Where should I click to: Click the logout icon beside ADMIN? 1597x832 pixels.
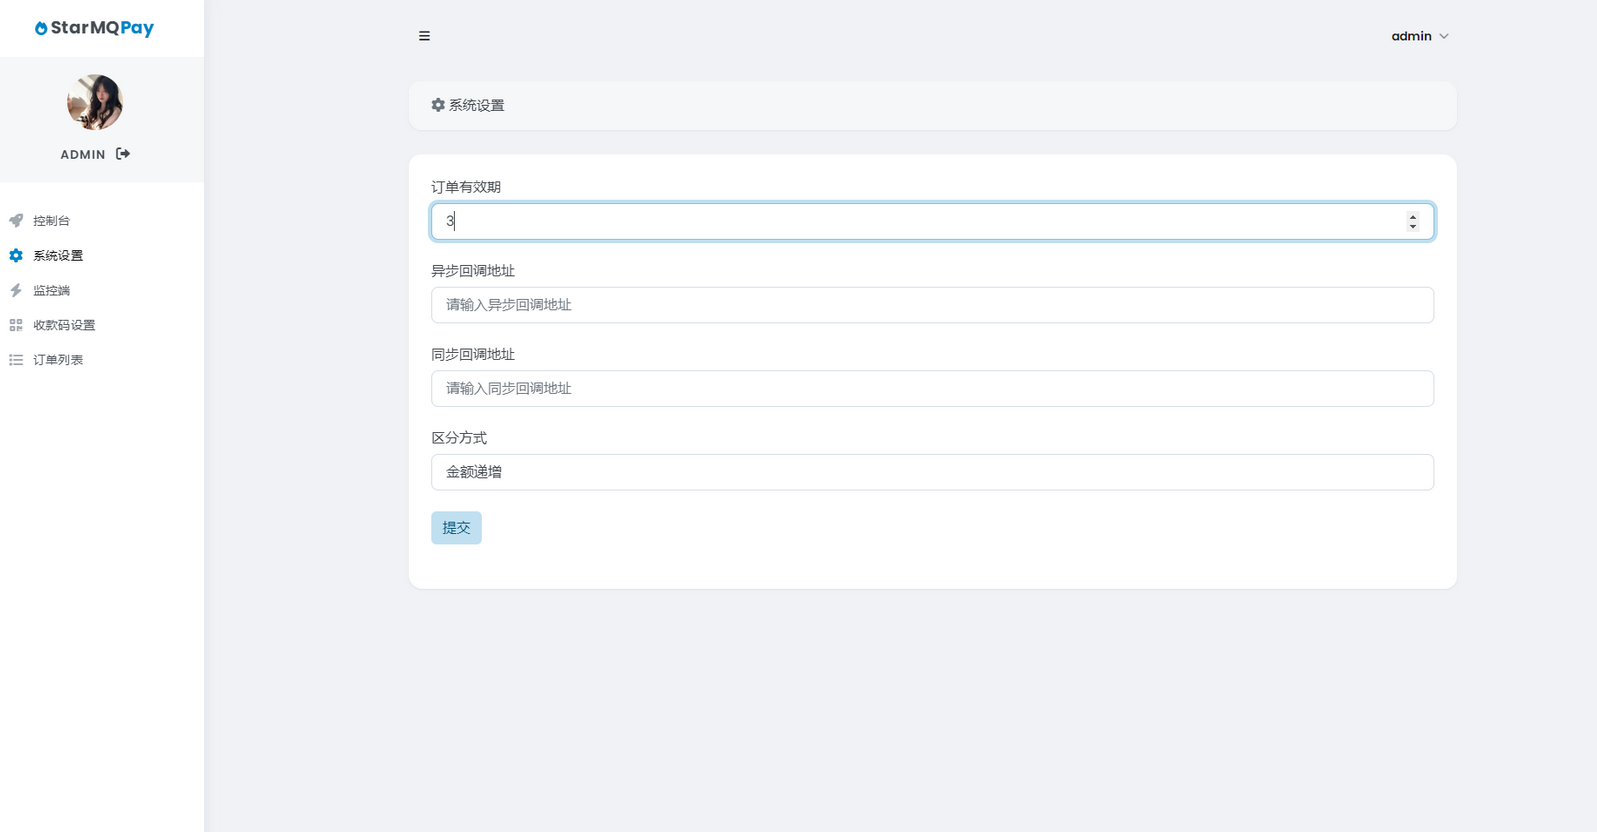(x=123, y=154)
